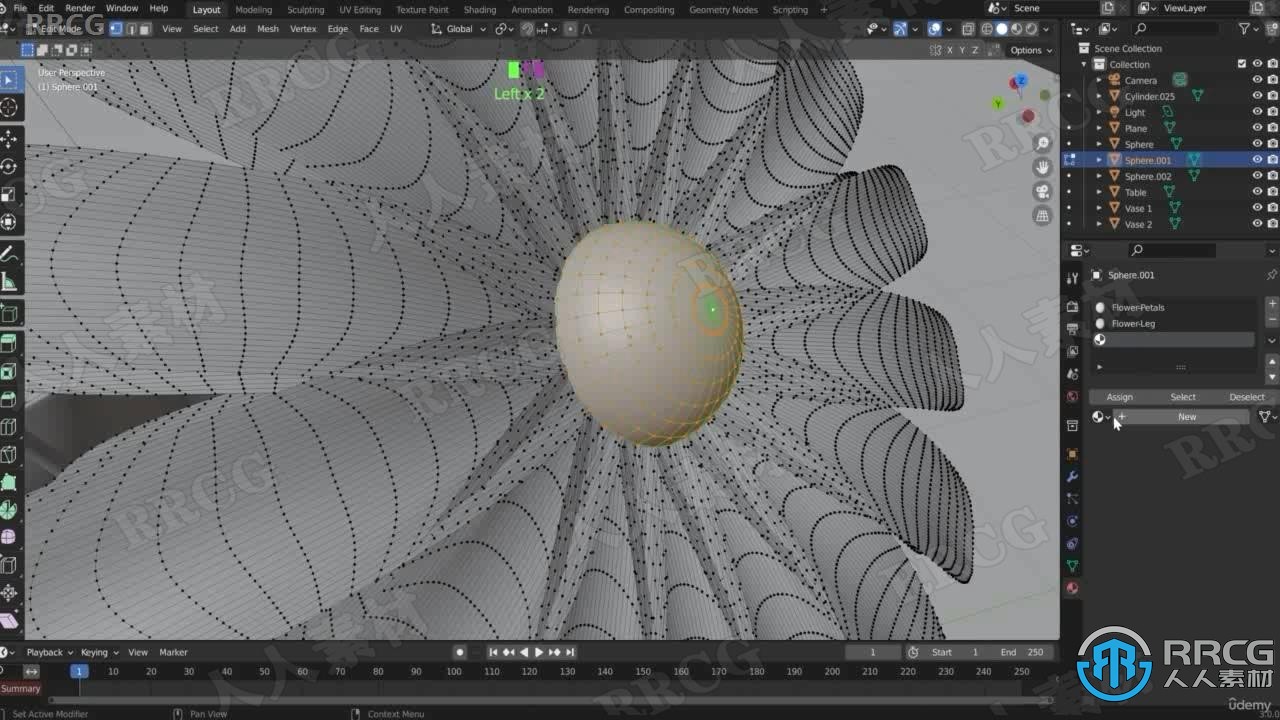Select the Spin tool
The image size is (1280, 720).
tap(9, 510)
